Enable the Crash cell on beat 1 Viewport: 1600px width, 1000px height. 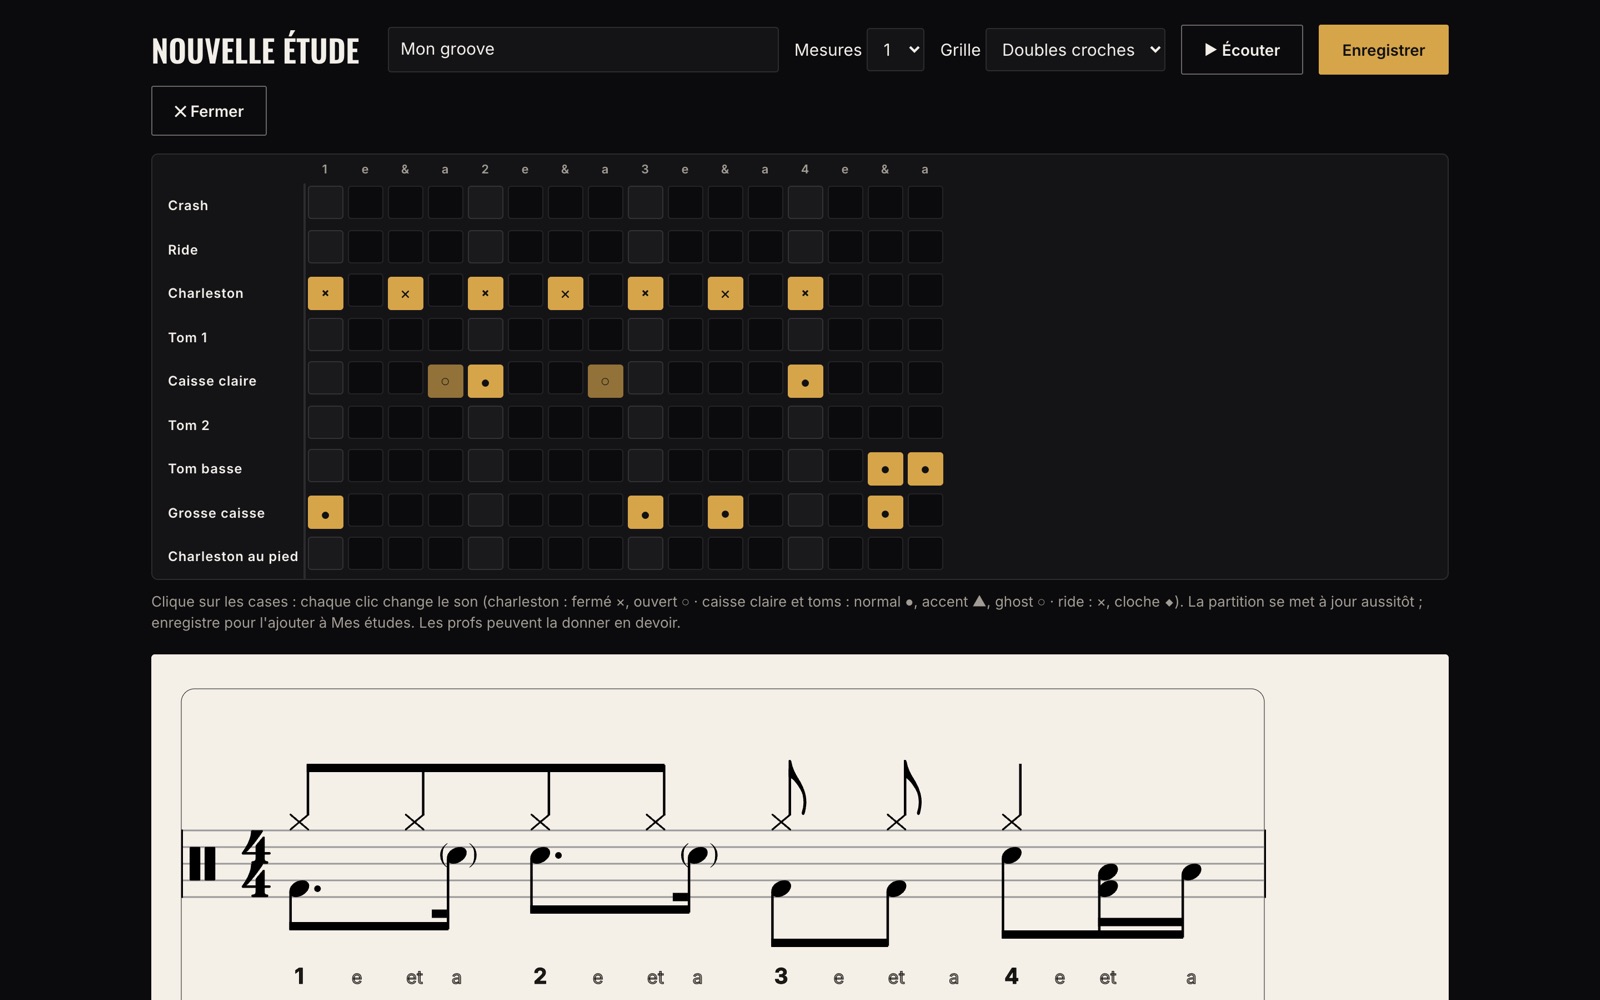pyautogui.click(x=325, y=203)
